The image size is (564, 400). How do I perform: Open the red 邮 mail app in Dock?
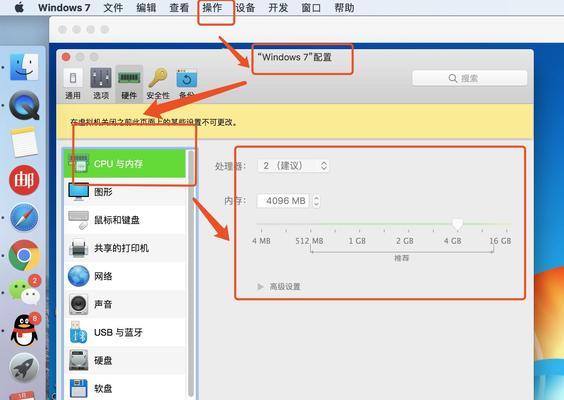point(24,180)
